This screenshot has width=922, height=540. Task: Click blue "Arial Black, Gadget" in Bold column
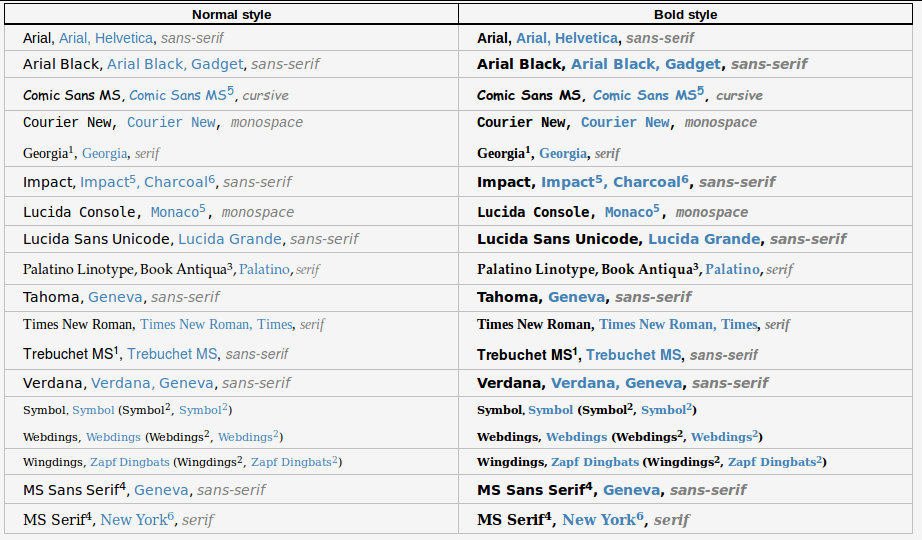(x=646, y=64)
